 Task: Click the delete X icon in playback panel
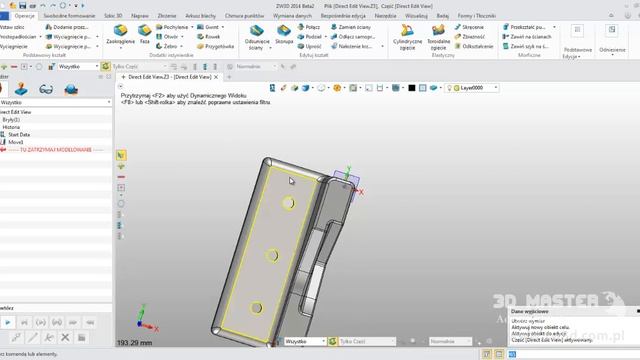(65, 338)
